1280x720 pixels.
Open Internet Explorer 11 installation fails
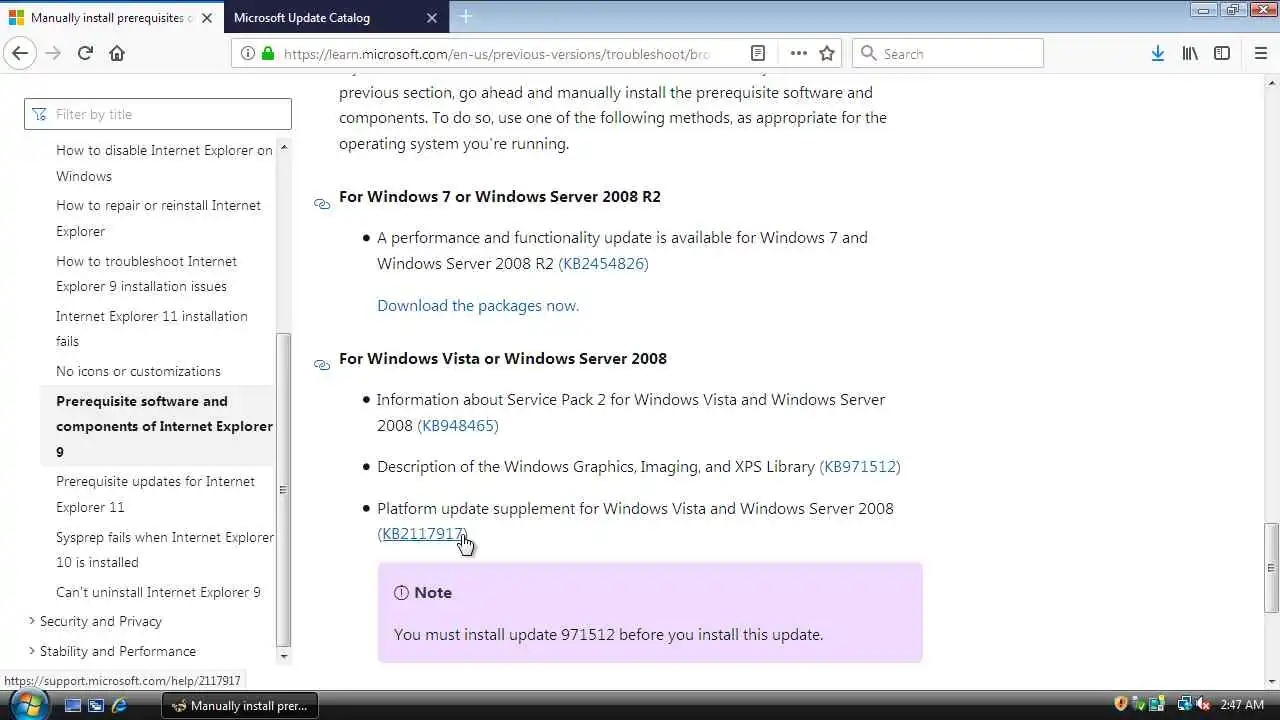(152, 328)
